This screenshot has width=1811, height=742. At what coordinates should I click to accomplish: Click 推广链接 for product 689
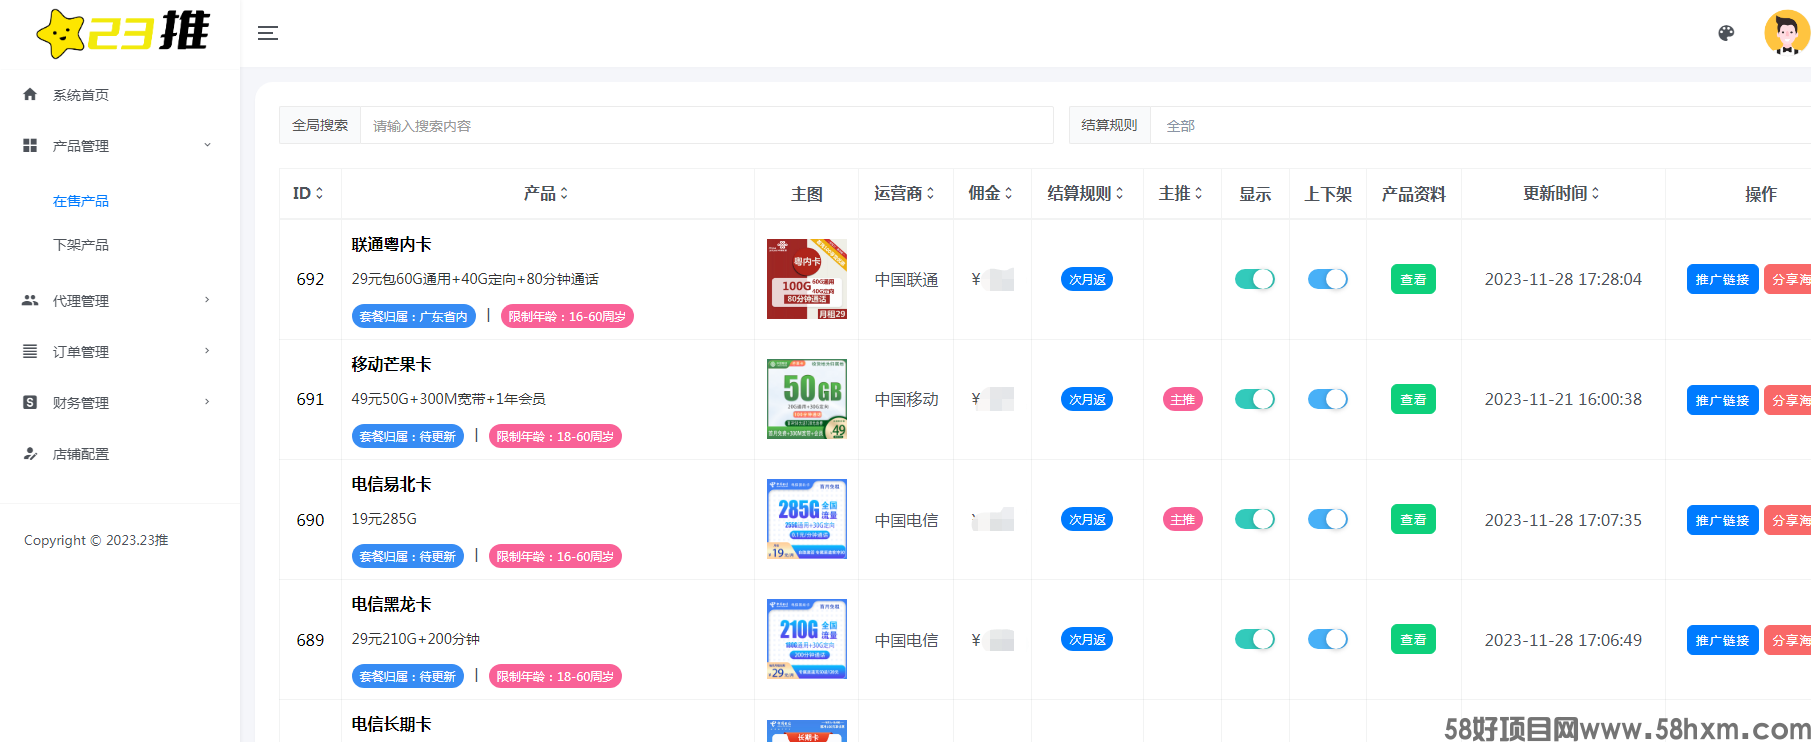tap(1722, 639)
